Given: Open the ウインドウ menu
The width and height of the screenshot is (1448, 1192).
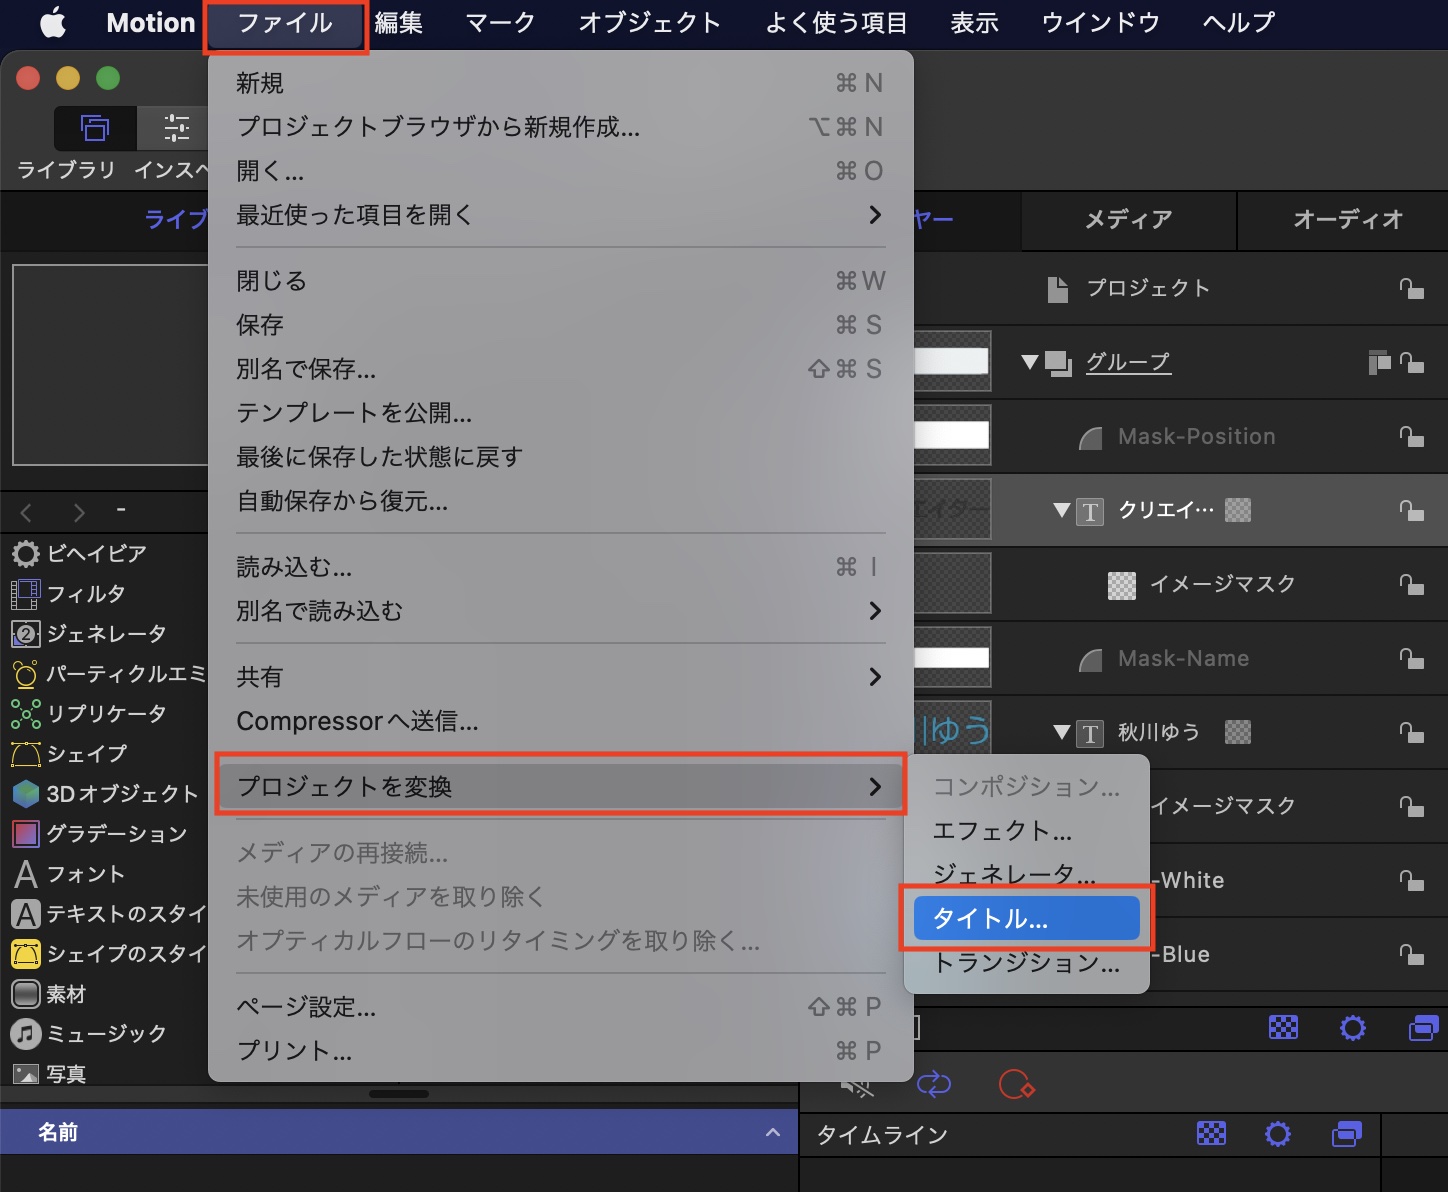Looking at the screenshot, I should pos(1100,22).
